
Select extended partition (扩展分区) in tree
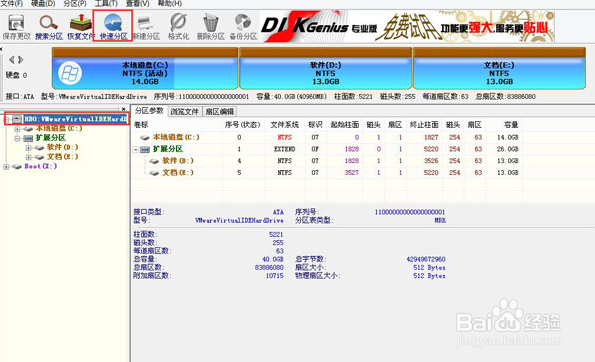pyautogui.click(x=50, y=138)
